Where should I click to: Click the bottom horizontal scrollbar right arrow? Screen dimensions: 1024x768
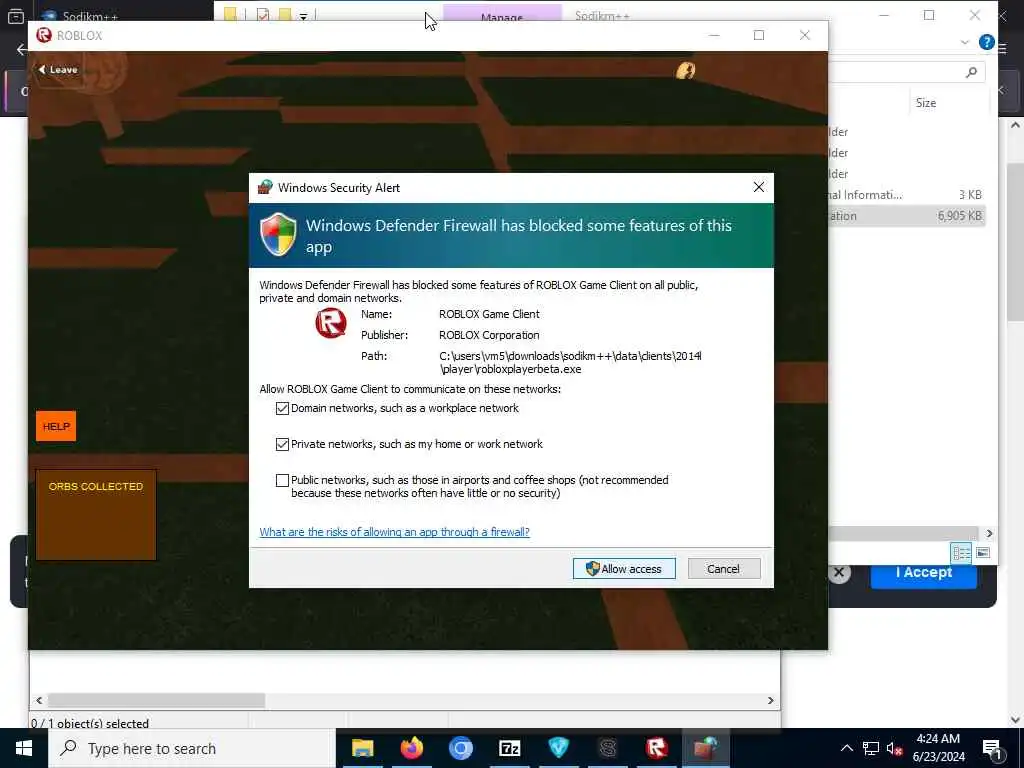coord(771,700)
